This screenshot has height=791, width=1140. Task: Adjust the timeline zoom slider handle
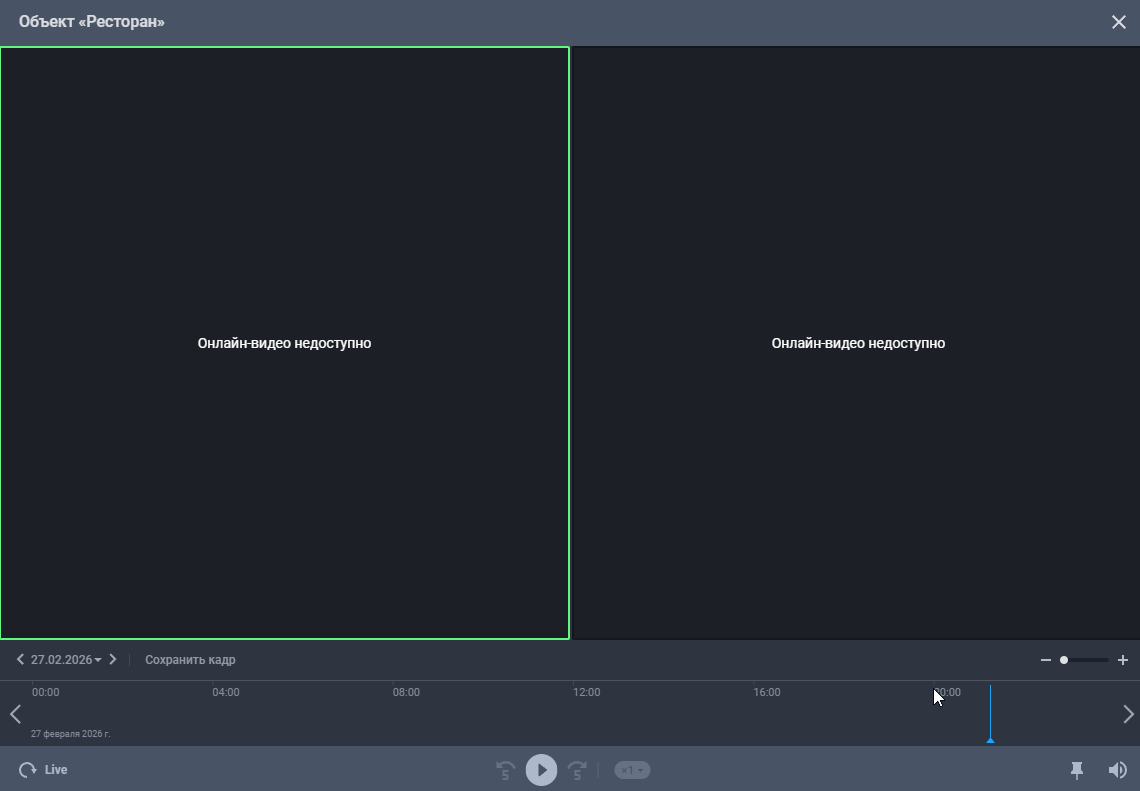[1064, 660]
